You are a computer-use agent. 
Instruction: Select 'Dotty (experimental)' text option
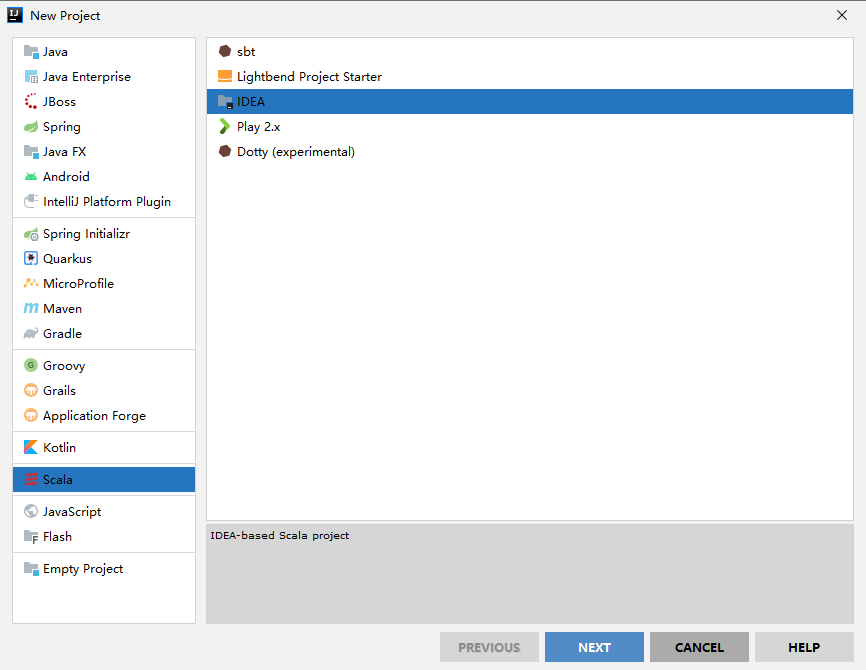(x=295, y=152)
